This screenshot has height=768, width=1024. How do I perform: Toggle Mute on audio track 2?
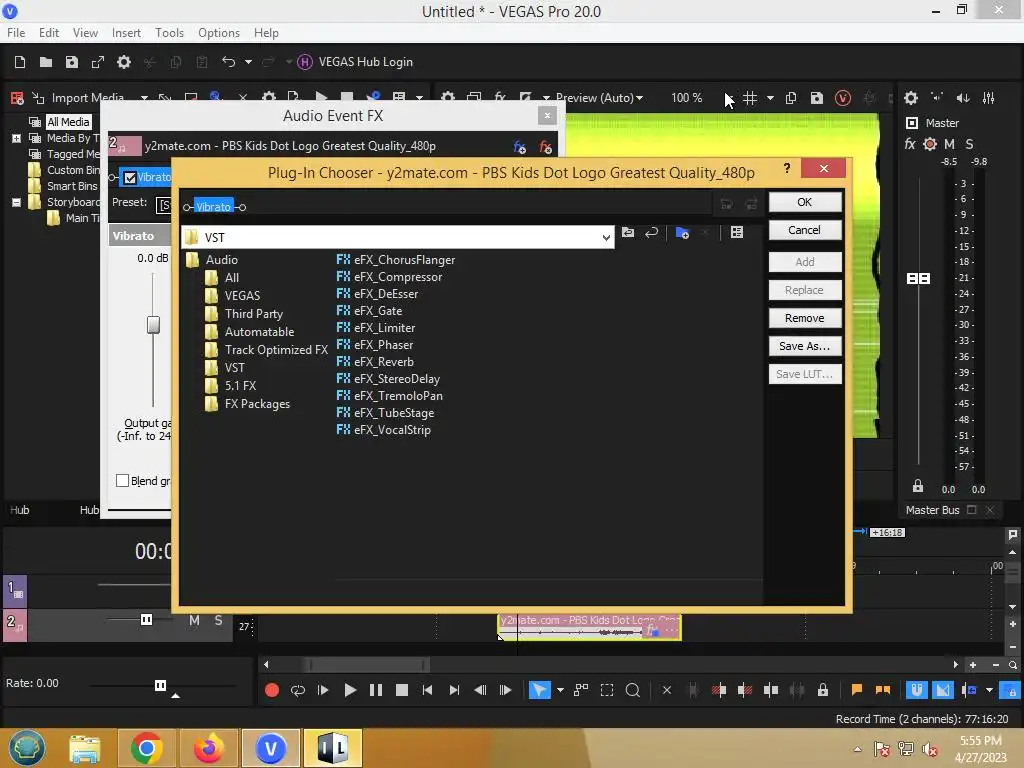coord(194,620)
